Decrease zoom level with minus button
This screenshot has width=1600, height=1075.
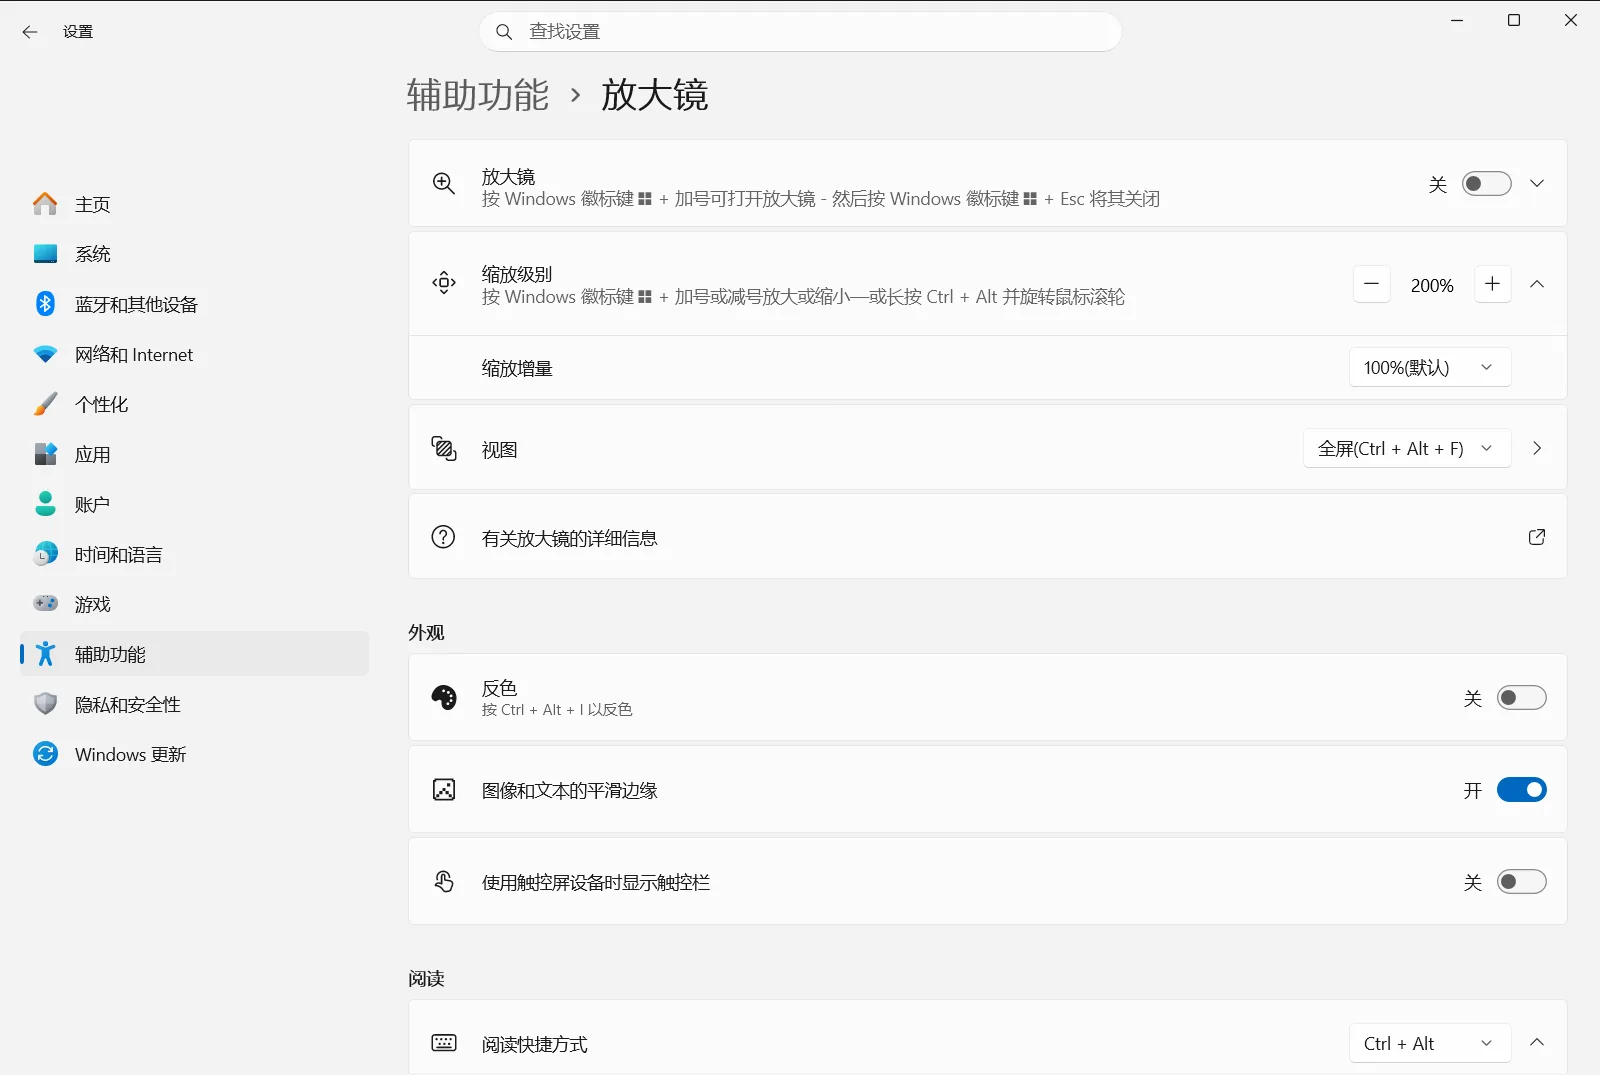[x=1372, y=285]
